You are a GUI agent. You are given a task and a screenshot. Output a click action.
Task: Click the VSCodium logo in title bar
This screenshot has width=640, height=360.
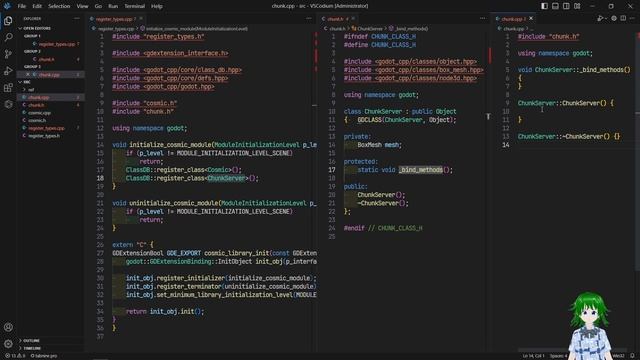7,6
